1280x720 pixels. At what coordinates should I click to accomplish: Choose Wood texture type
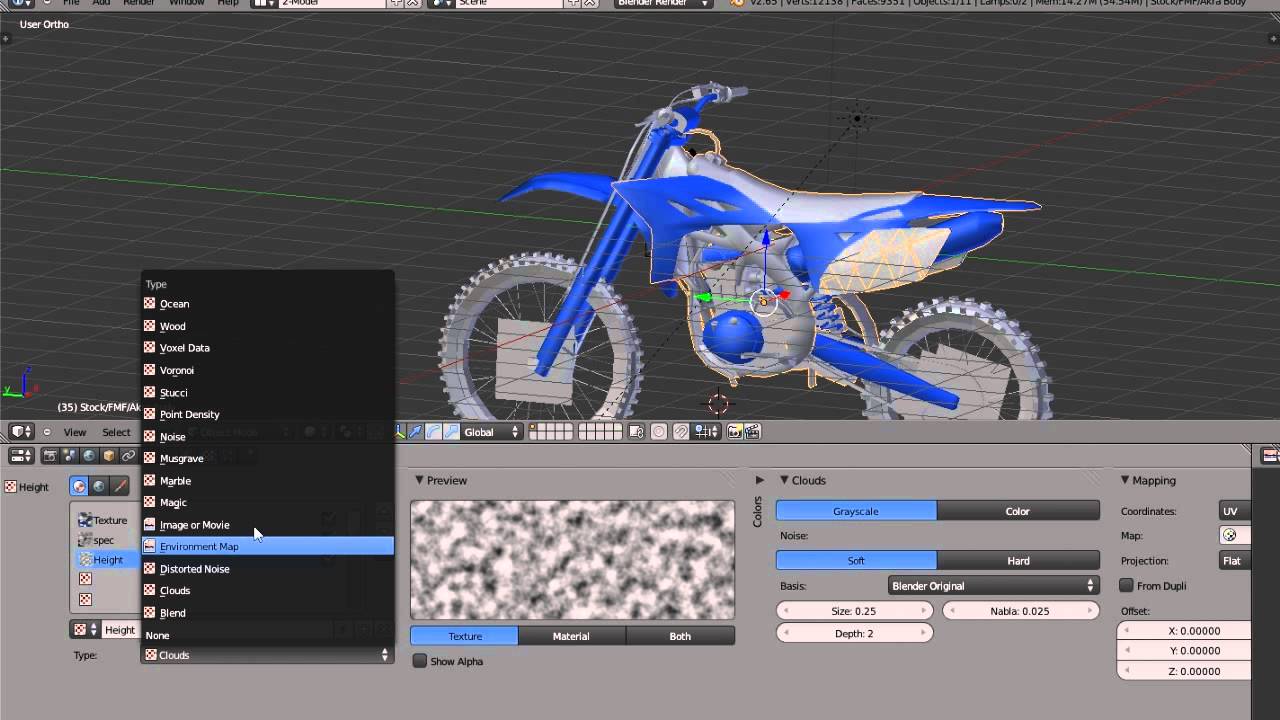(267, 326)
